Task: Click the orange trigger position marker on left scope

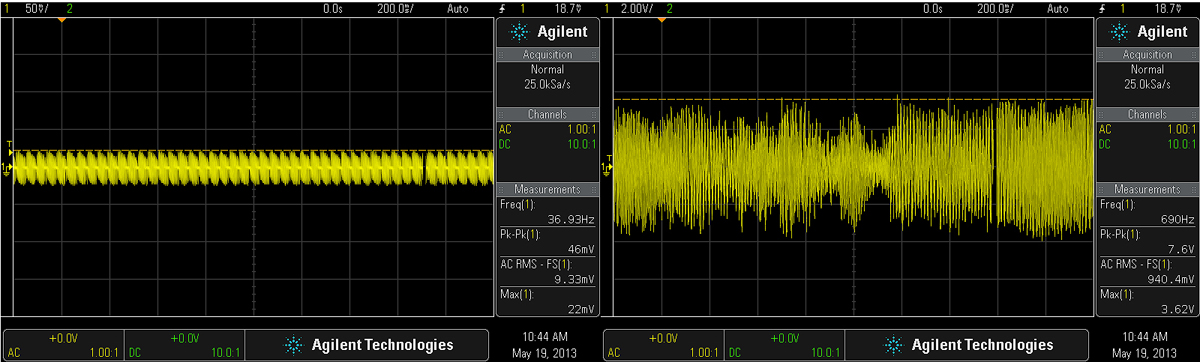Action: [61, 20]
